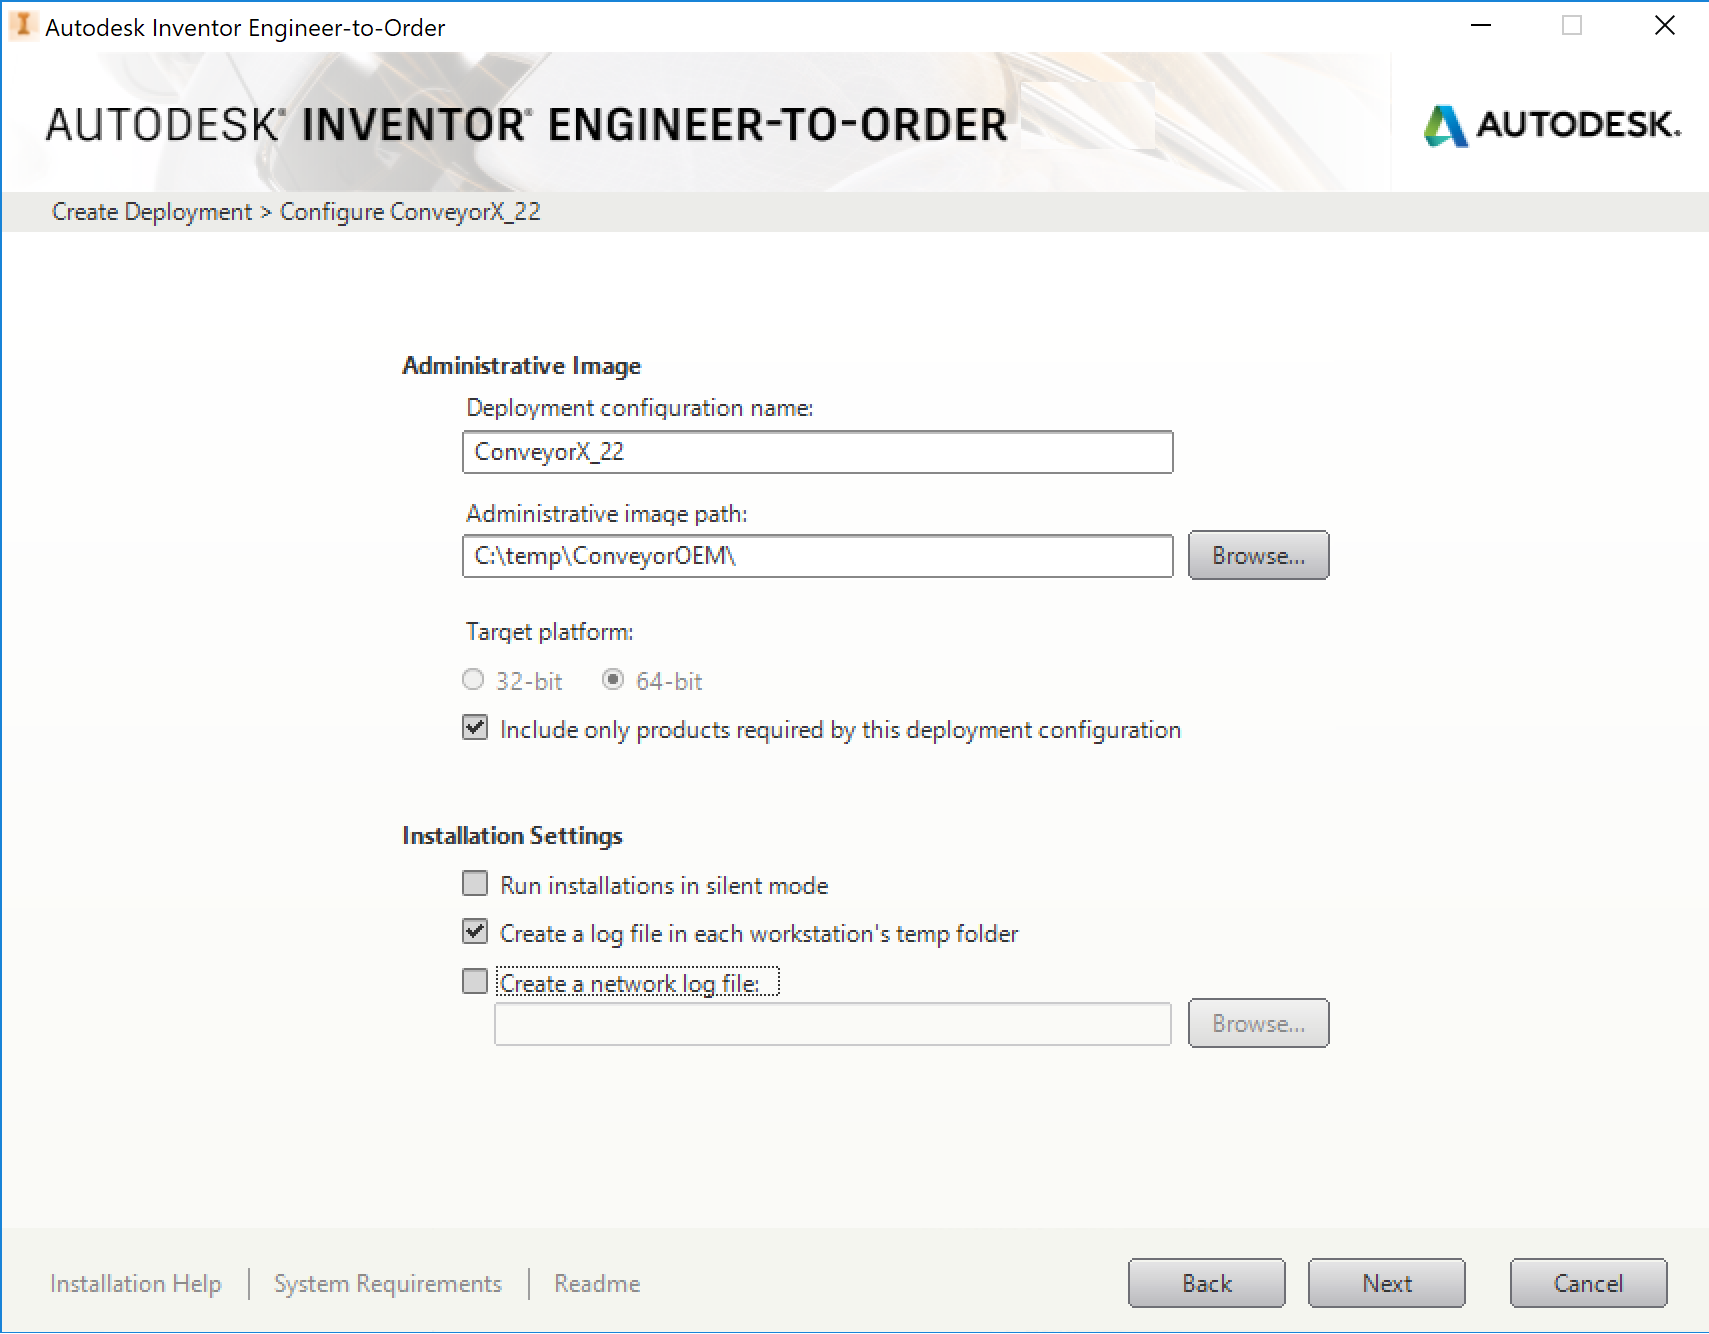Enable Create a network log file
This screenshot has width=1709, height=1334.
(475, 982)
